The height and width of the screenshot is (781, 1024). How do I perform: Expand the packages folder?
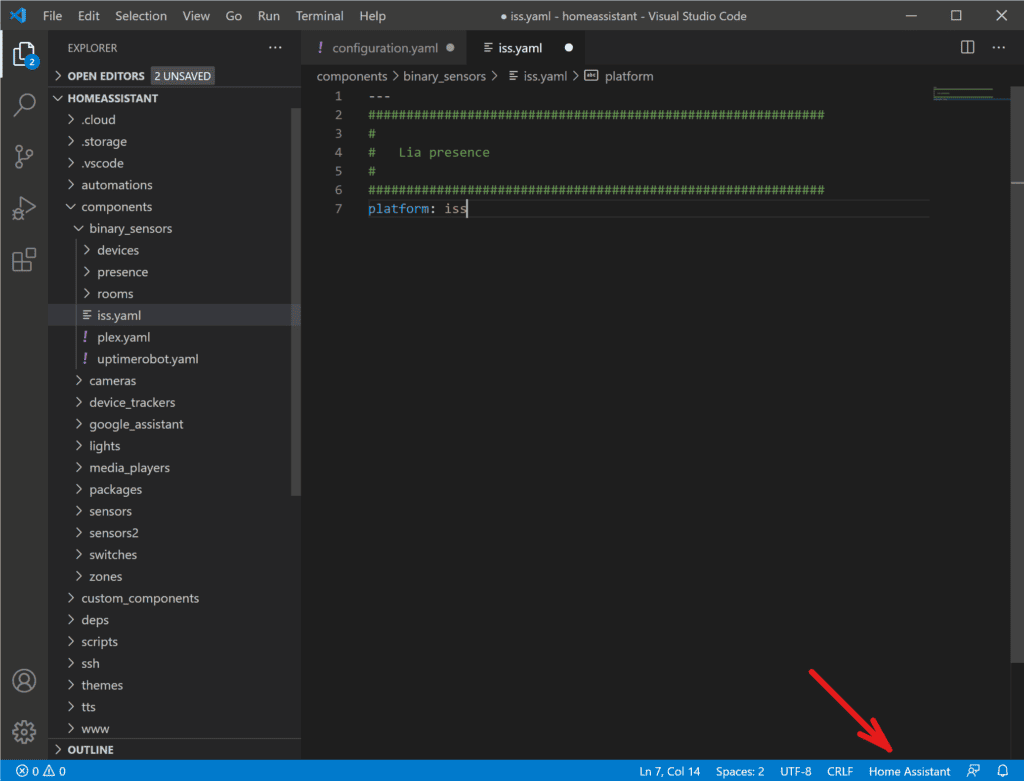click(175, 490)
